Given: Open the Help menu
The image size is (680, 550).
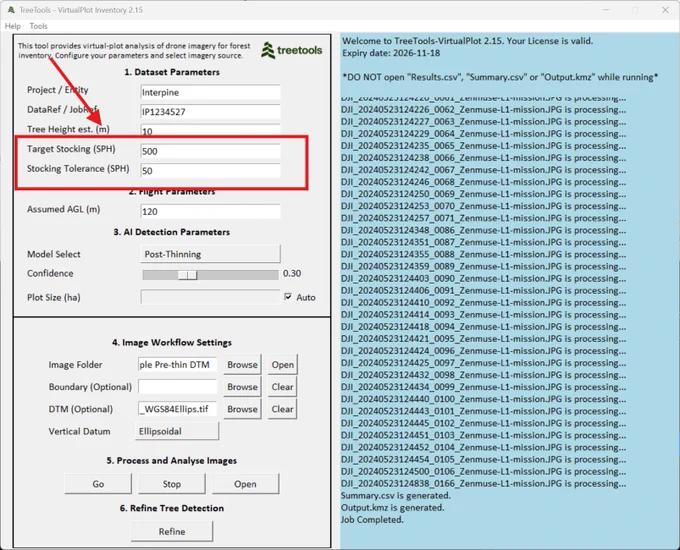Looking at the screenshot, I should click(x=13, y=26).
